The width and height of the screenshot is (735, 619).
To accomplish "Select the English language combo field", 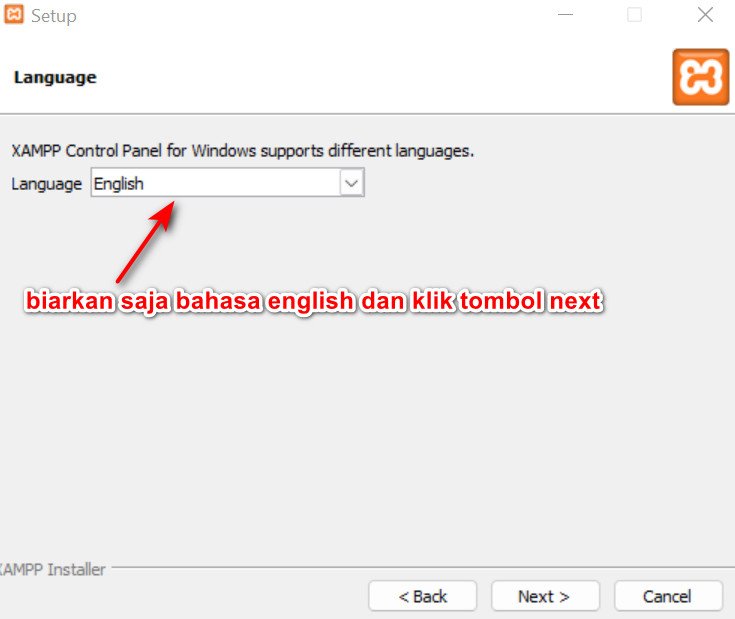I will click(x=227, y=183).
